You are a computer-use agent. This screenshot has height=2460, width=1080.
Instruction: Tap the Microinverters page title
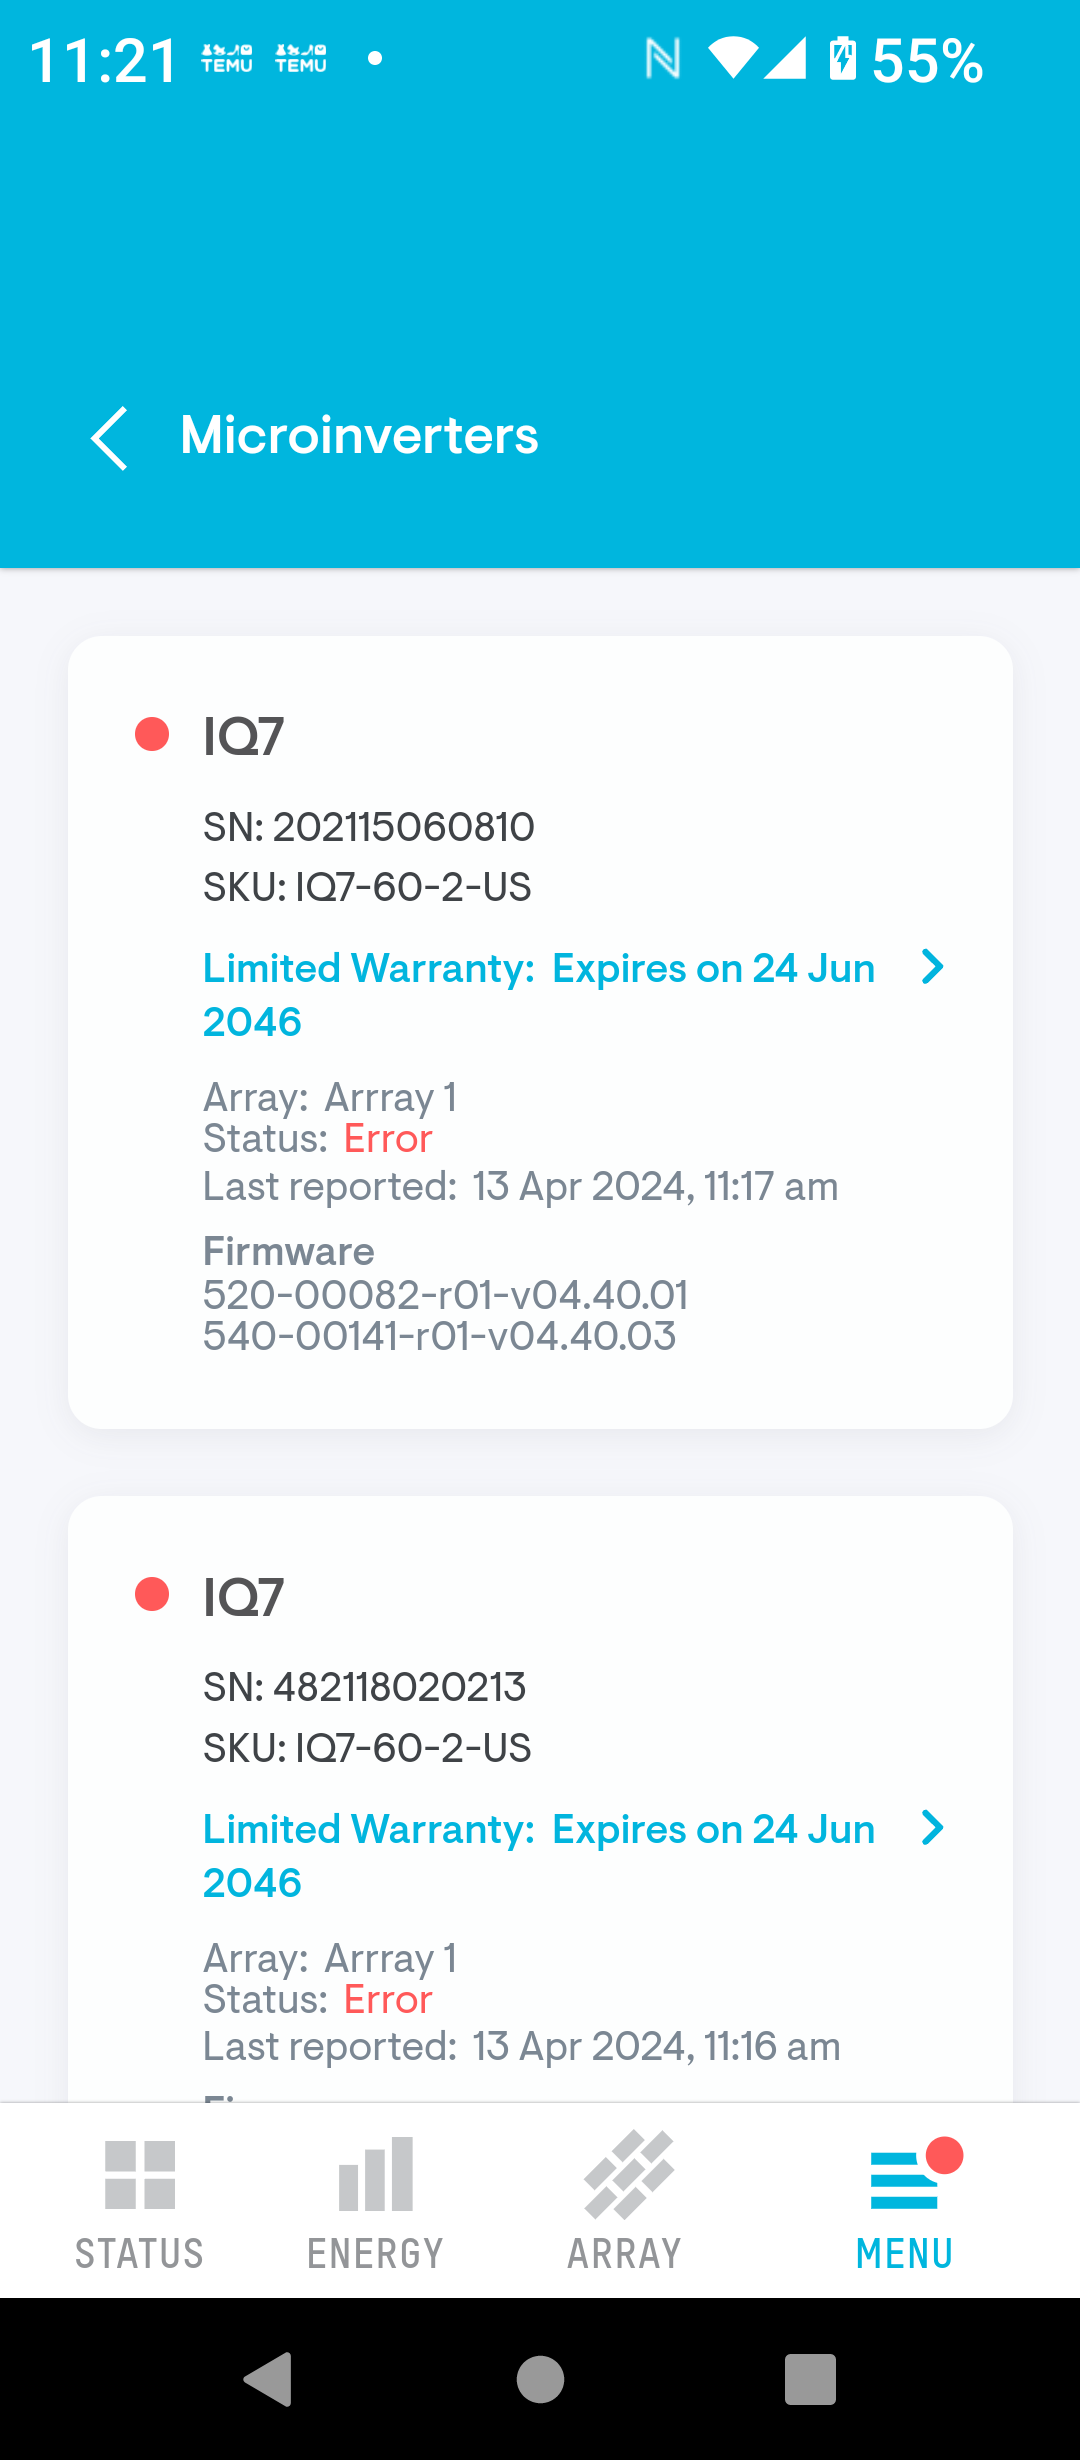[359, 436]
